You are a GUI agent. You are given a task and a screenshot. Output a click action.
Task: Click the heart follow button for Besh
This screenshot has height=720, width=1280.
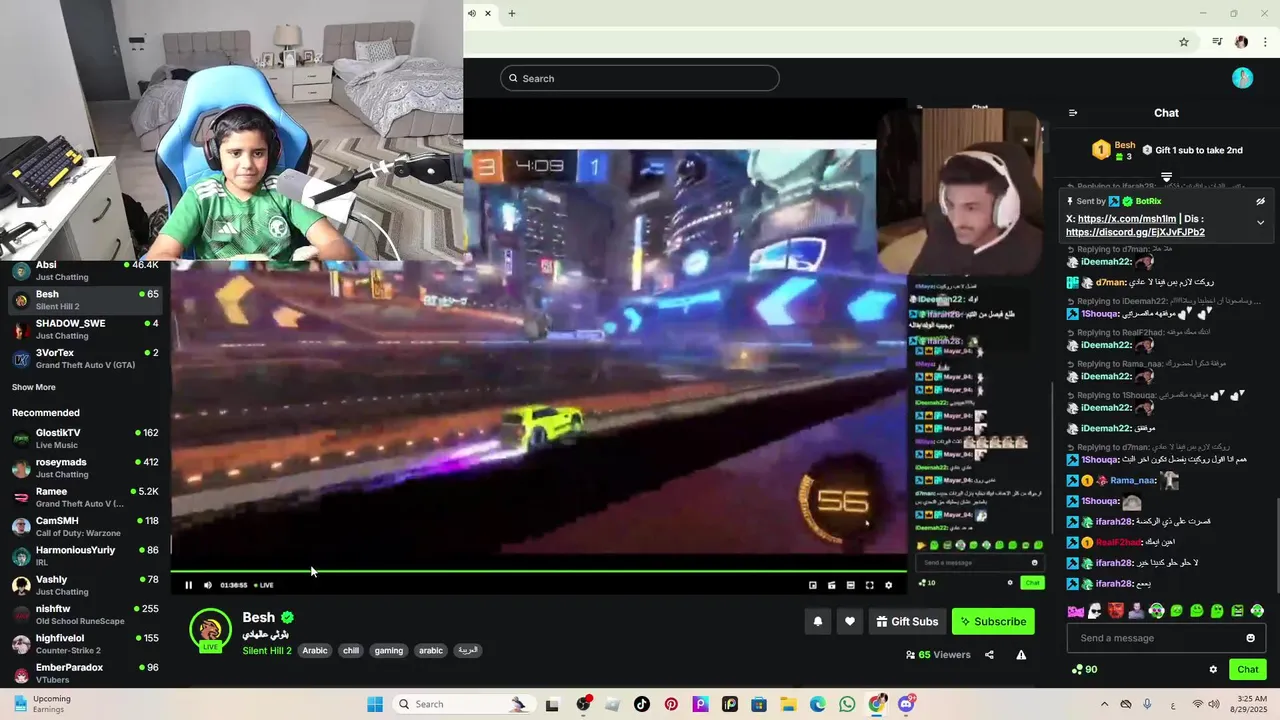849,621
